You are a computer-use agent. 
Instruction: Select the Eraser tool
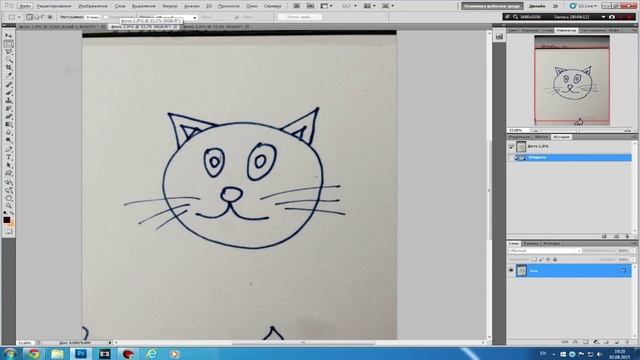pos(9,117)
